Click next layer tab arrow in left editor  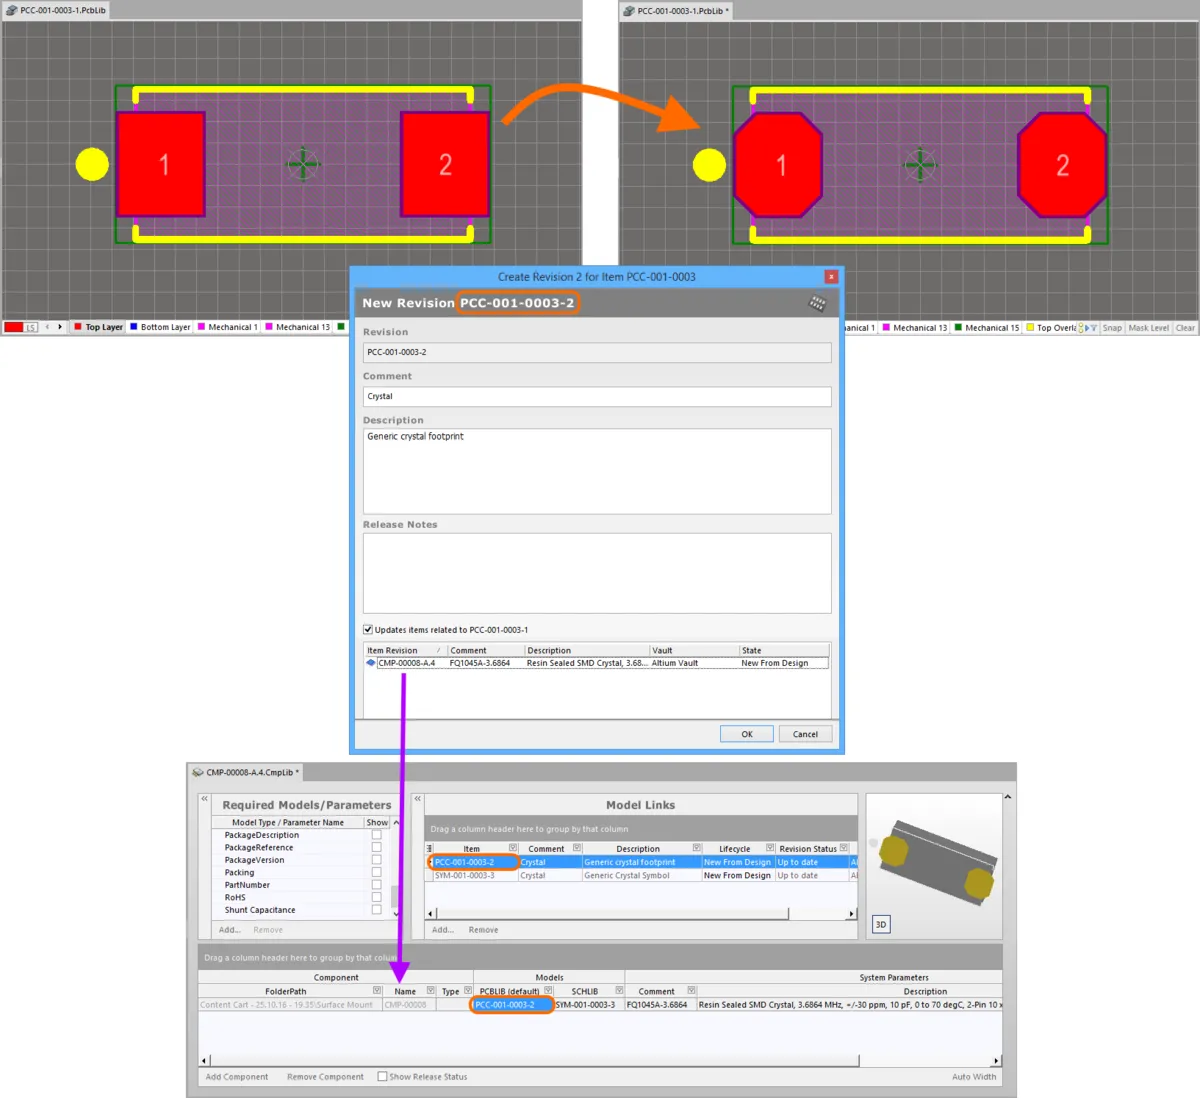(60, 327)
